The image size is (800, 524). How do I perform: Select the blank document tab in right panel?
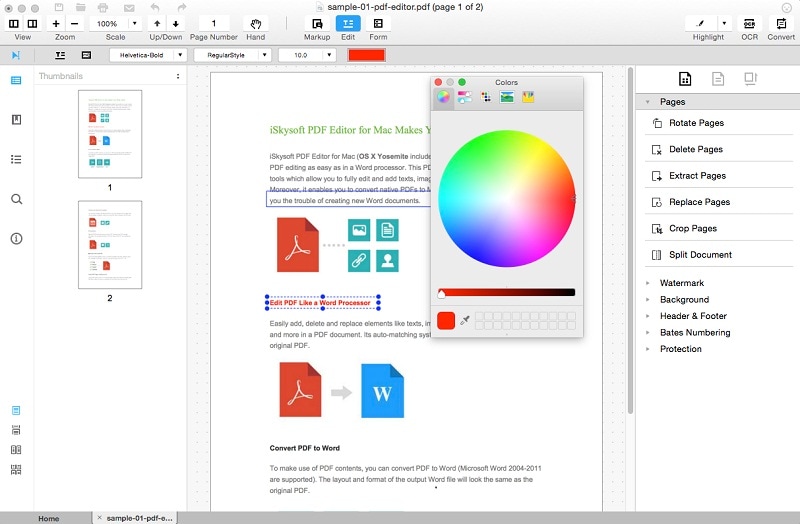click(x=718, y=79)
